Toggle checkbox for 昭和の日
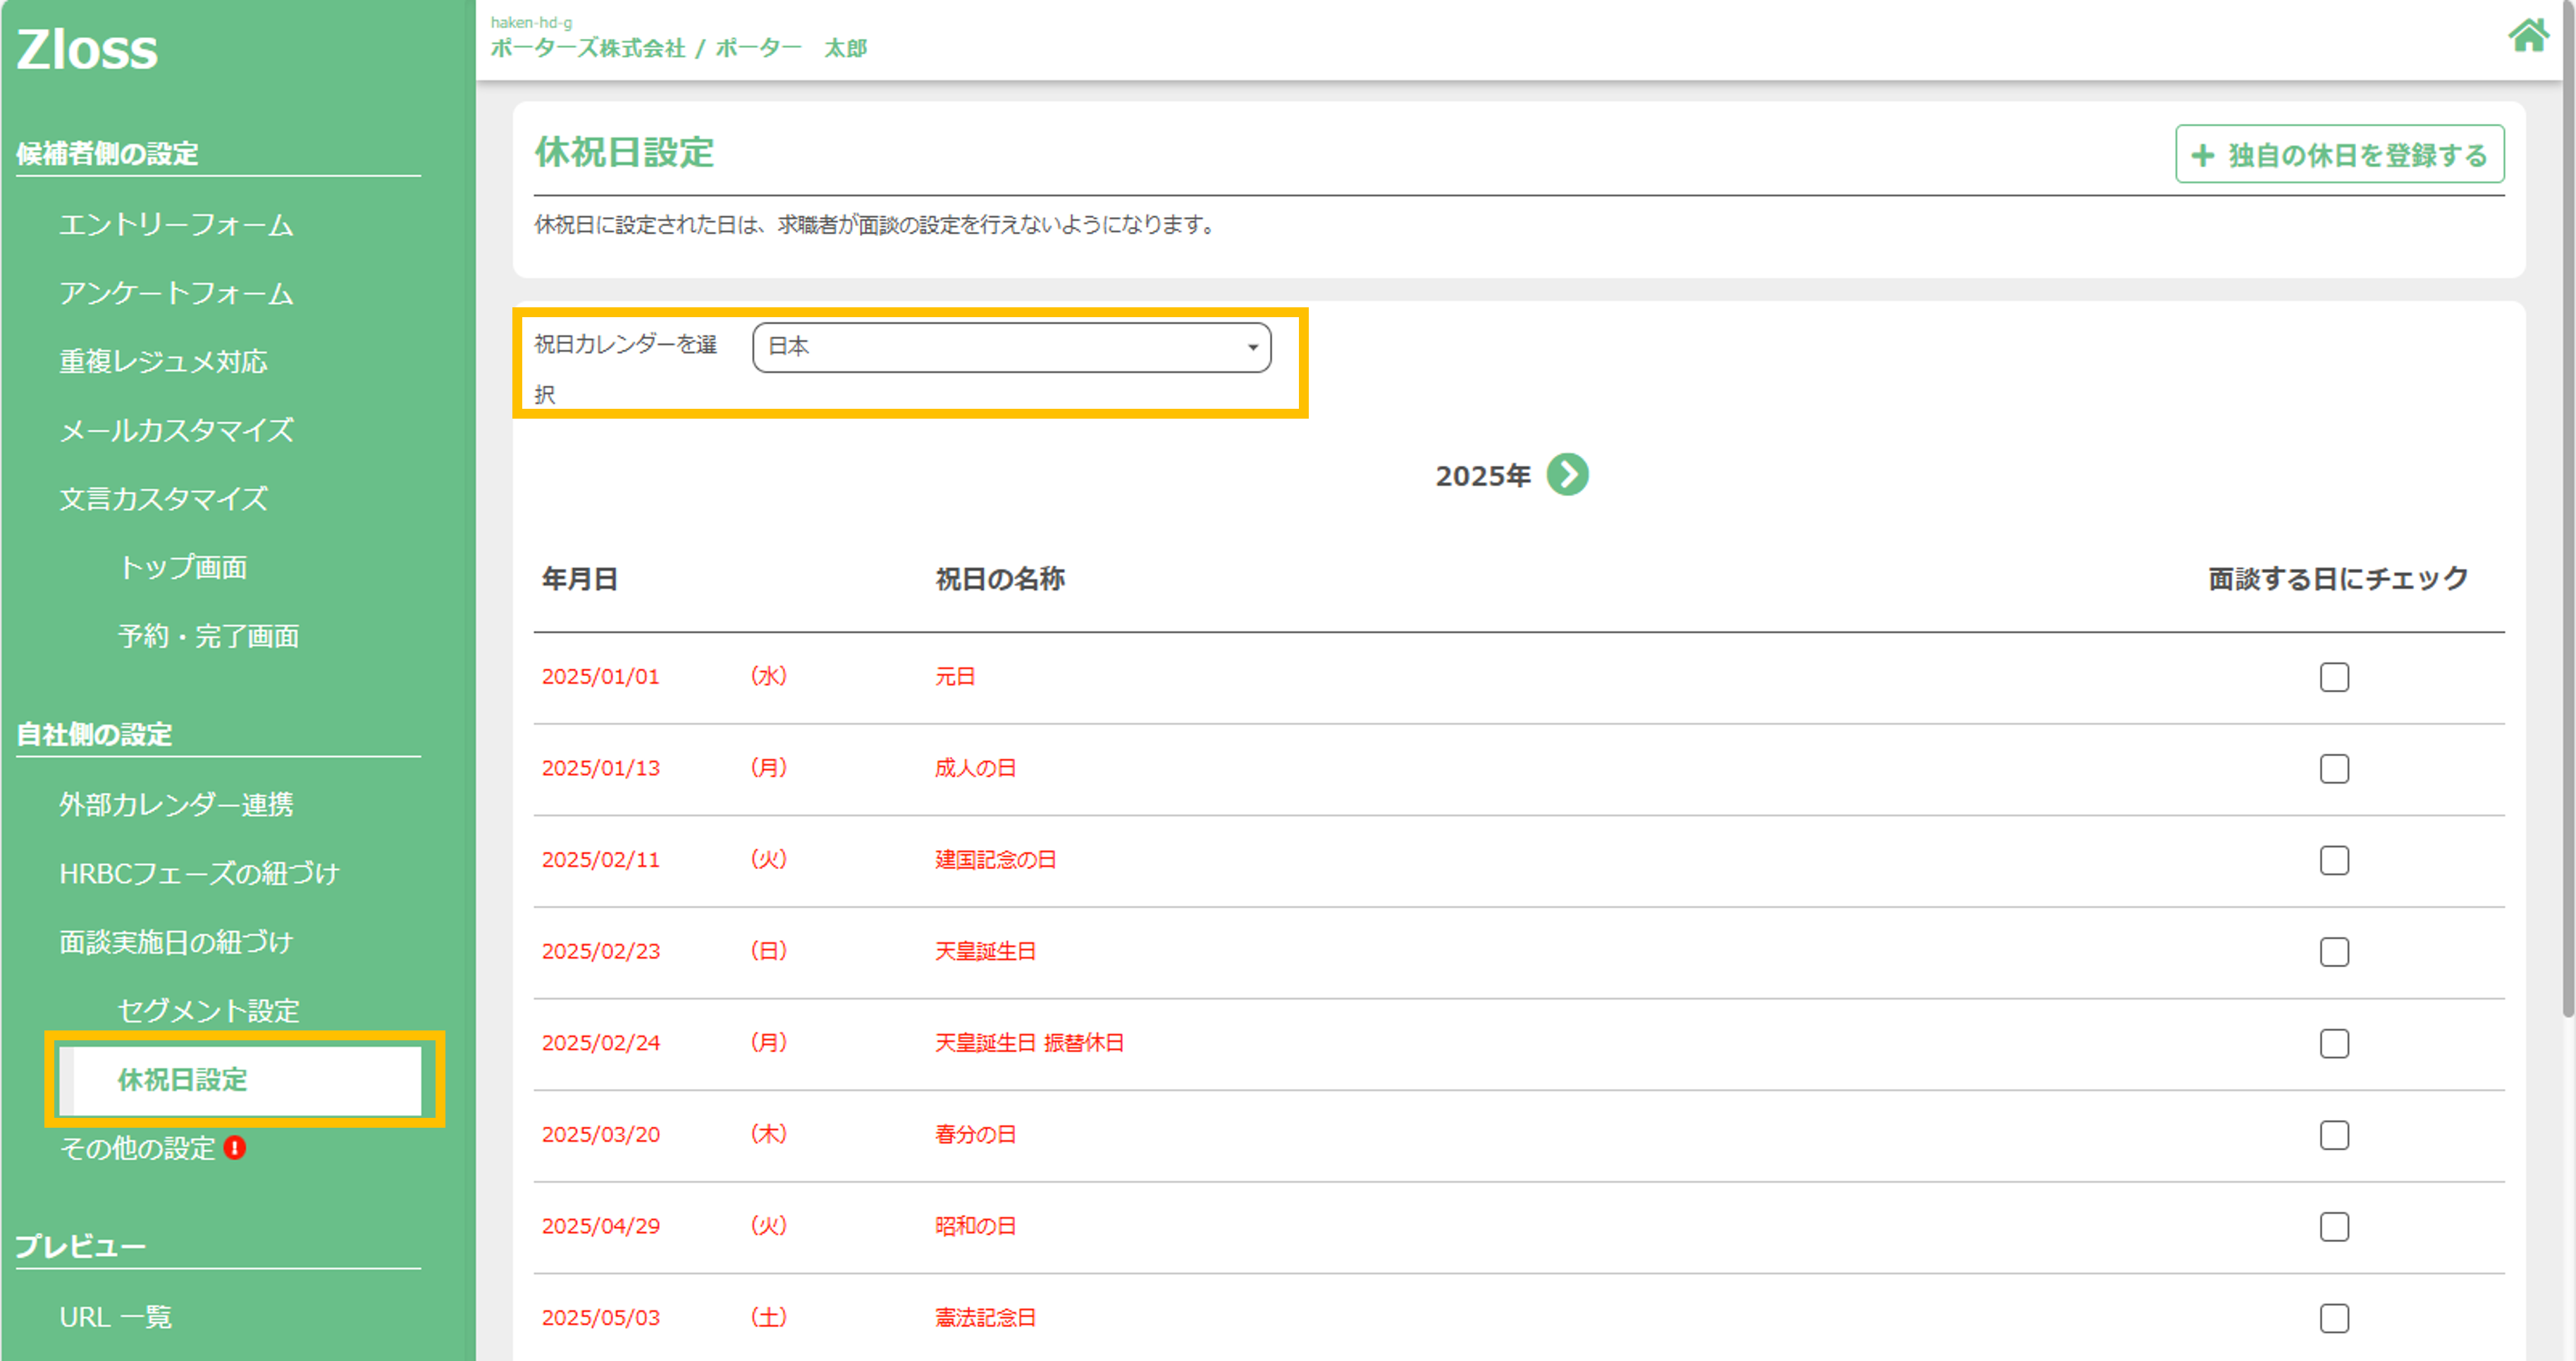Viewport: 2576px width, 1361px height. pos(2334,1227)
